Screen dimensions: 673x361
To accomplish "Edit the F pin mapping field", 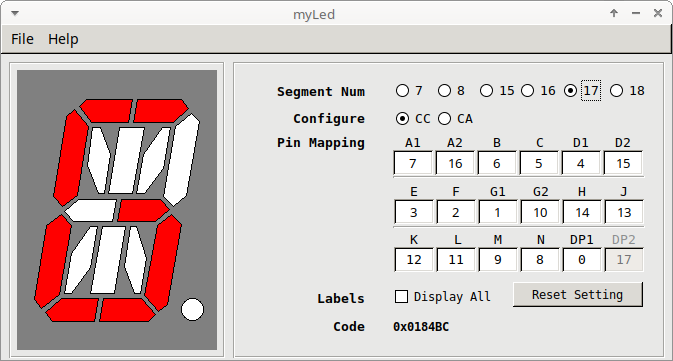I will click(x=456, y=212).
